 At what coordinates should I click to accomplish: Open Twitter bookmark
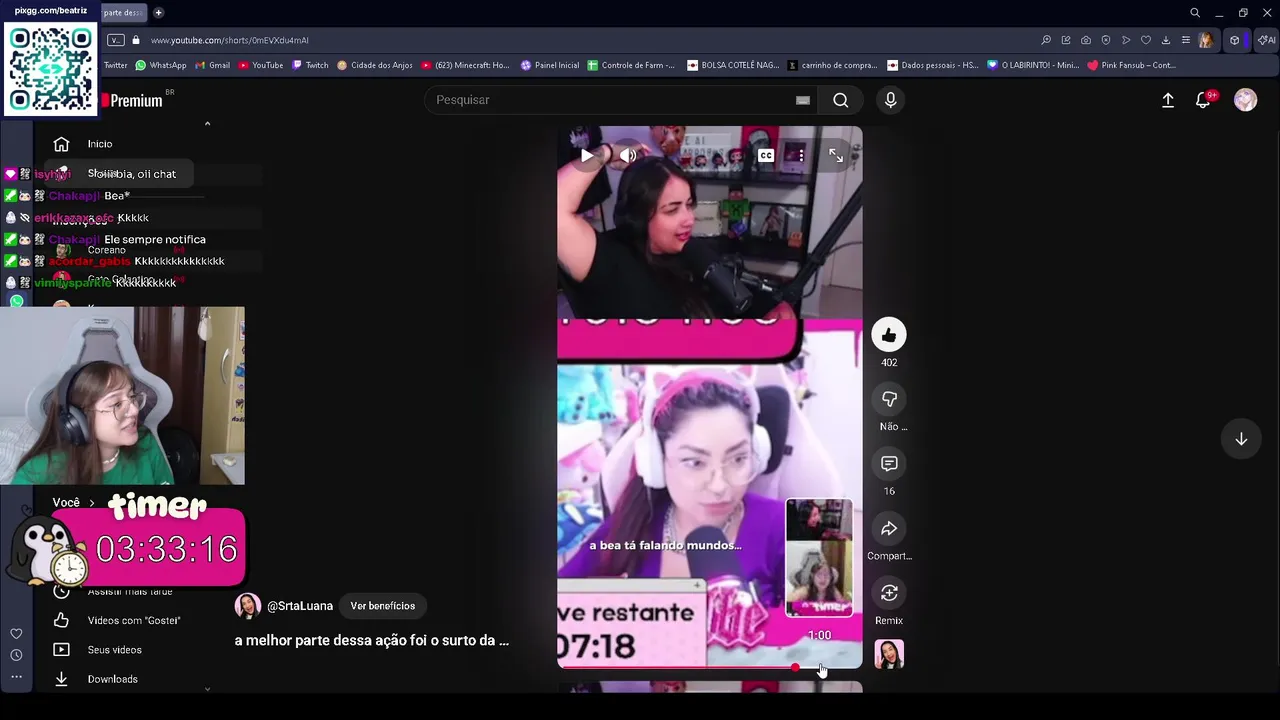pyautogui.click(x=116, y=65)
